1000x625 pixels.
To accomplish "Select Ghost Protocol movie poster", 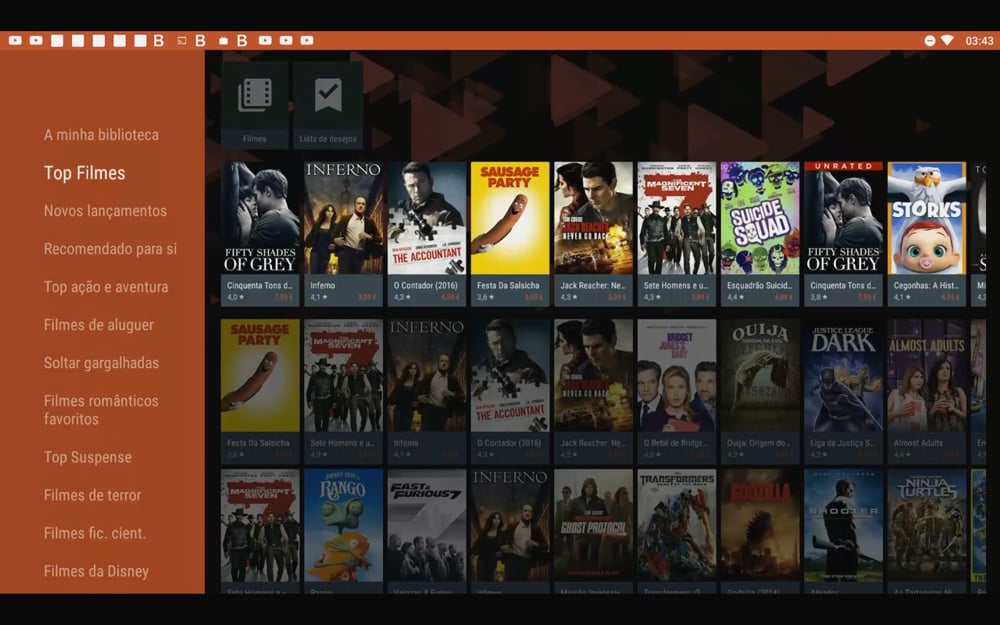I will pos(593,526).
